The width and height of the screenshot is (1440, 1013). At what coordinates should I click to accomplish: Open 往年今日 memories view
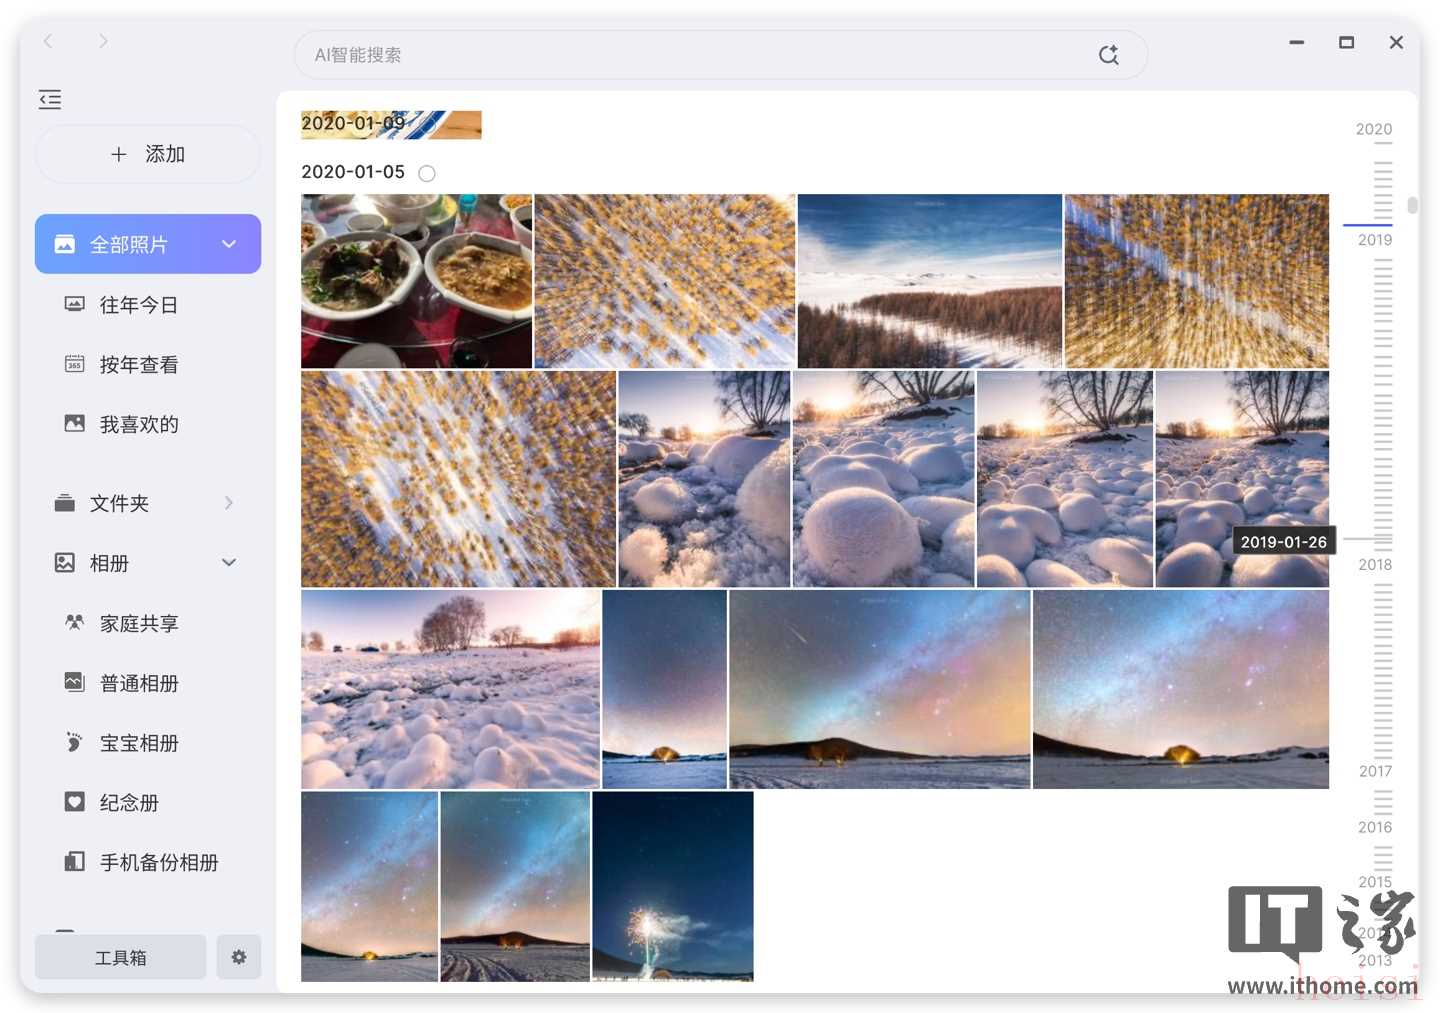pos(138,305)
